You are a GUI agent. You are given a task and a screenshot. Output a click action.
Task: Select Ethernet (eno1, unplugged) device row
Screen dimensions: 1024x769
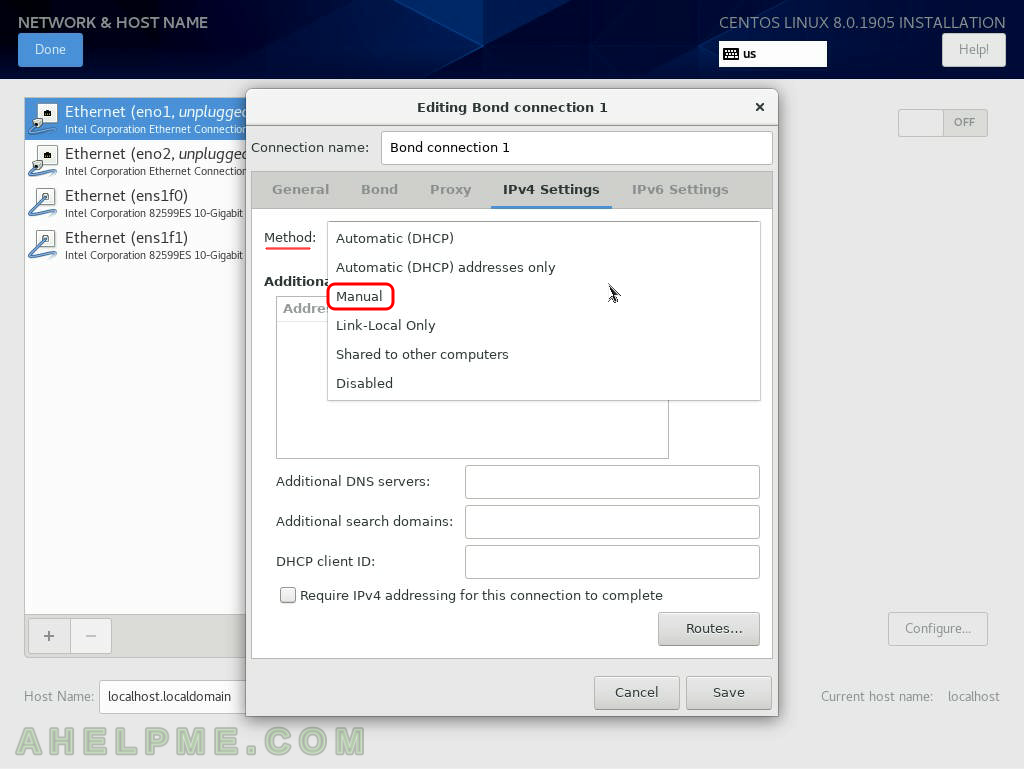(x=136, y=119)
